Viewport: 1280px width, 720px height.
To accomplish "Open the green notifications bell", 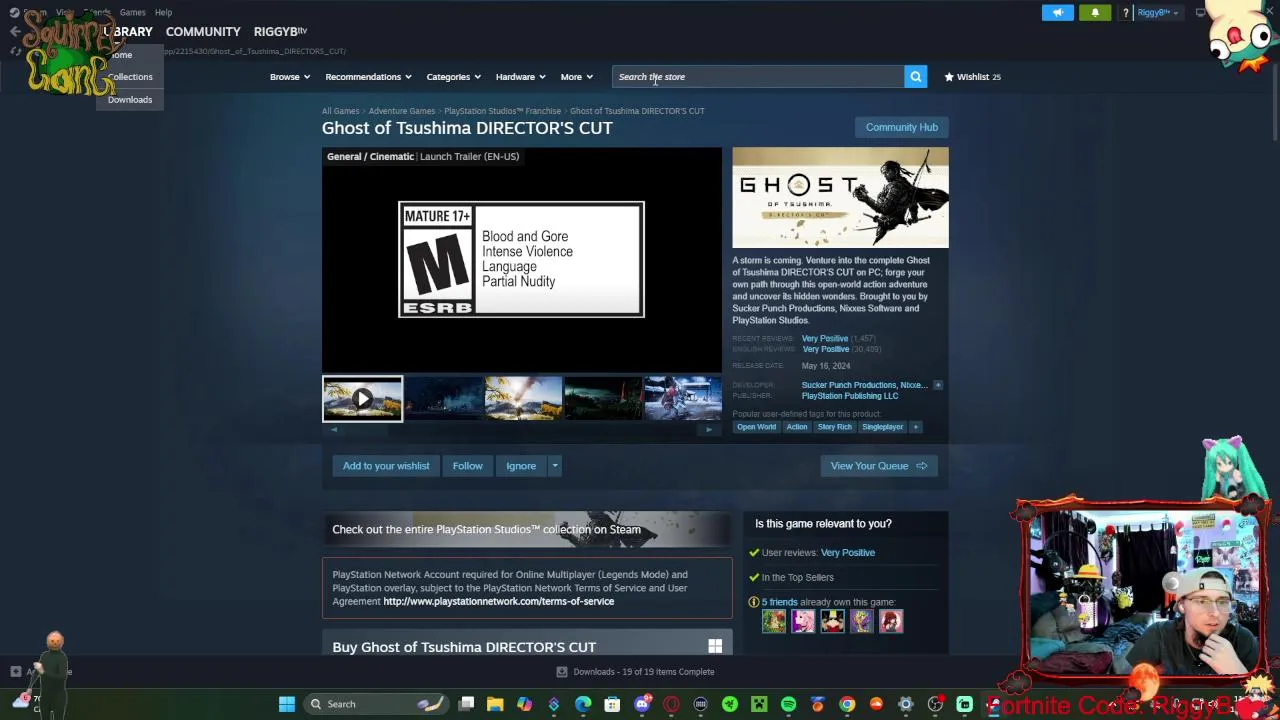I will coord(1095,13).
